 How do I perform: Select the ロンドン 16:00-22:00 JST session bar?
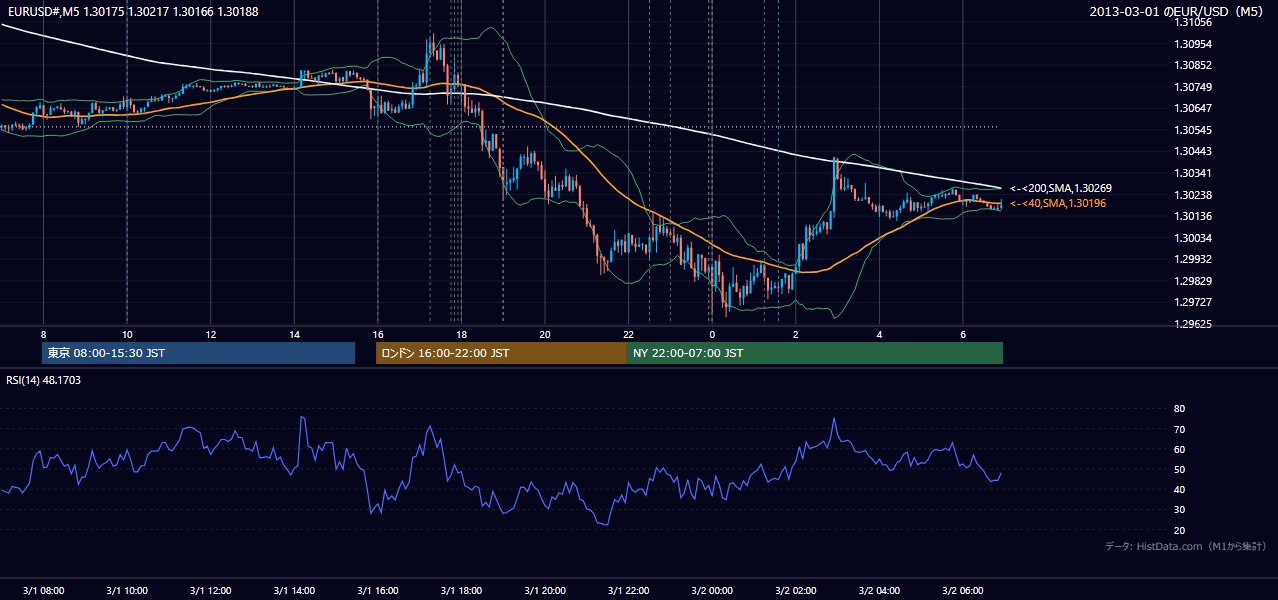pyautogui.click(x=501, y=353)
